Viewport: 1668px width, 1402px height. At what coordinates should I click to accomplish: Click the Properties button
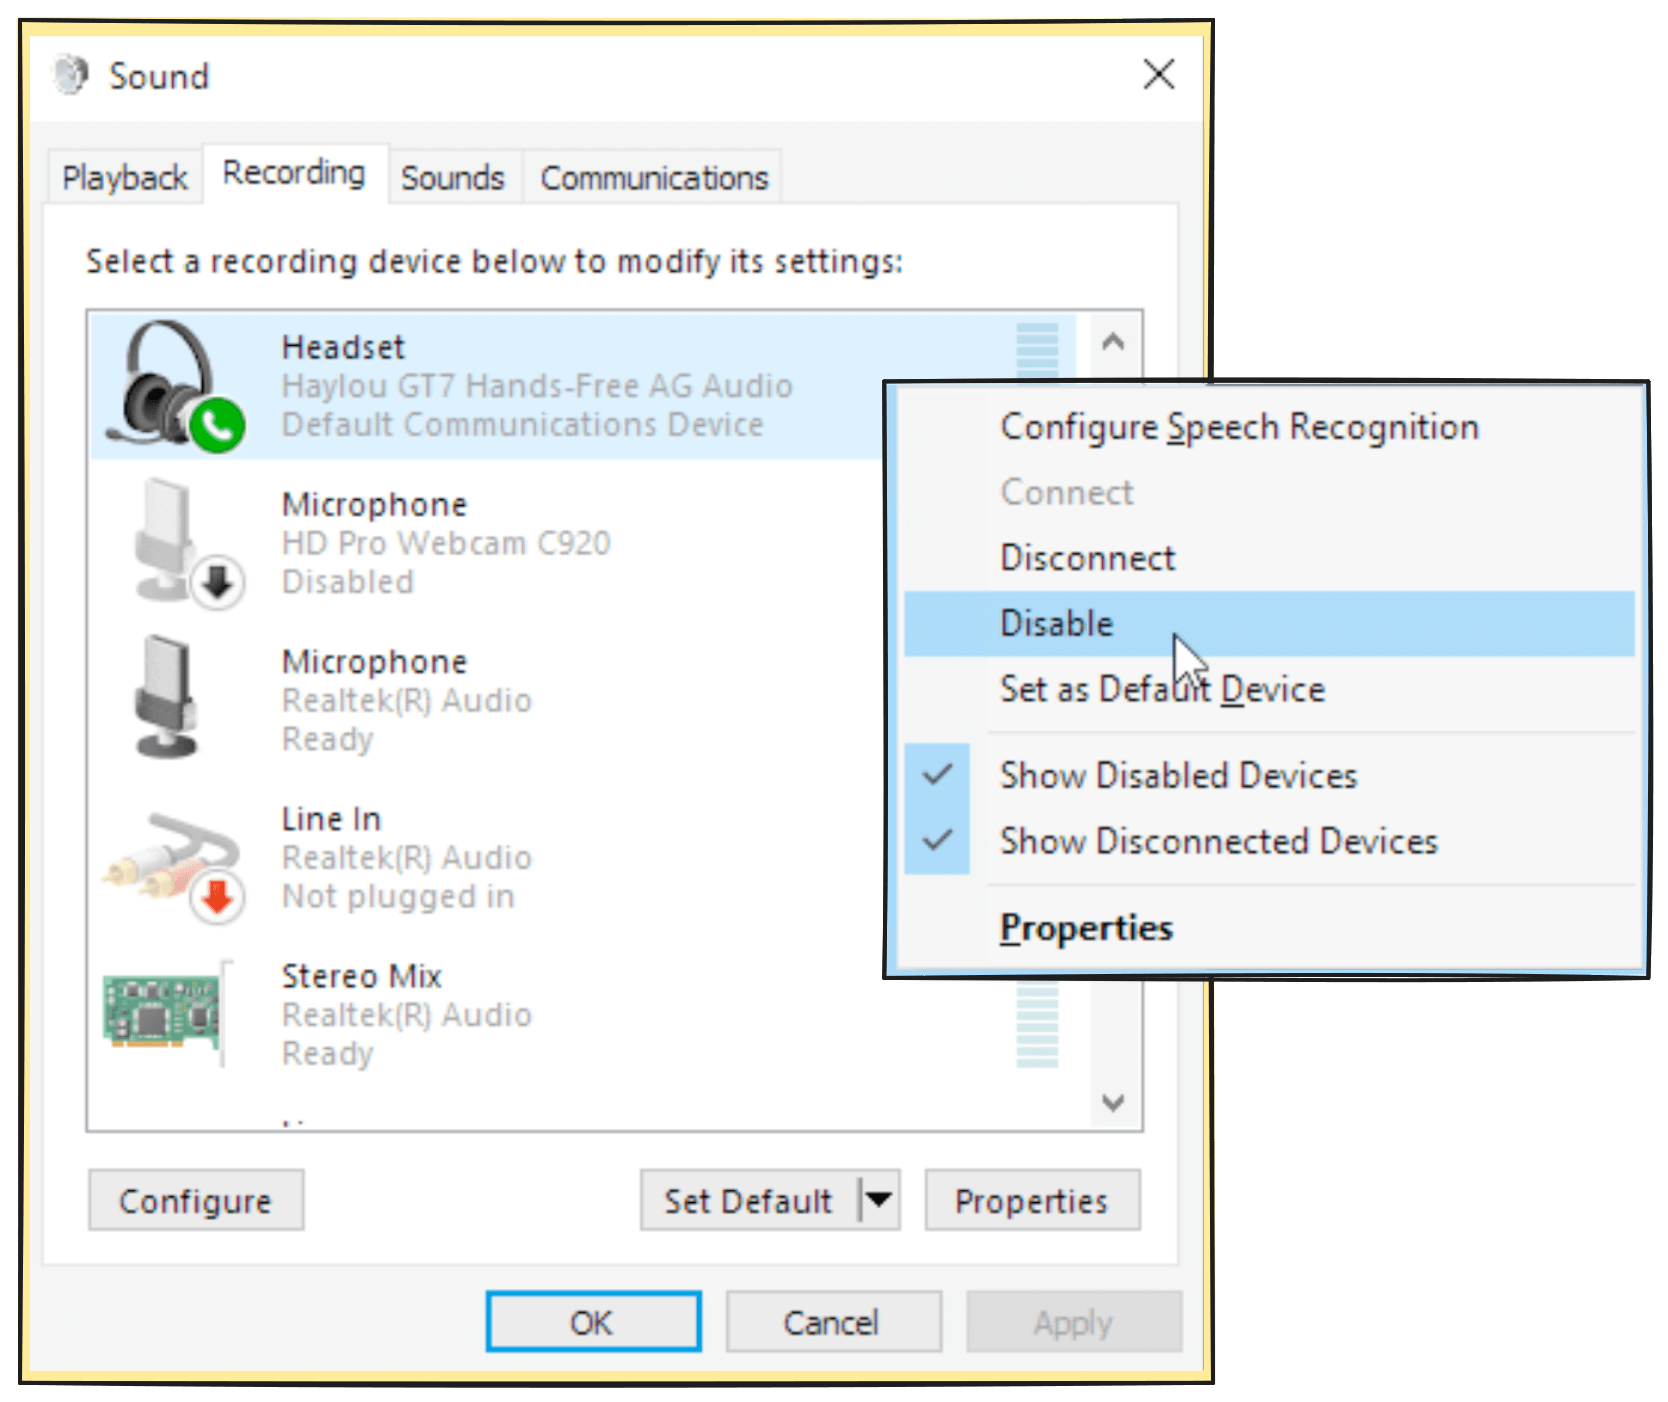(x=1032, y=1200)
